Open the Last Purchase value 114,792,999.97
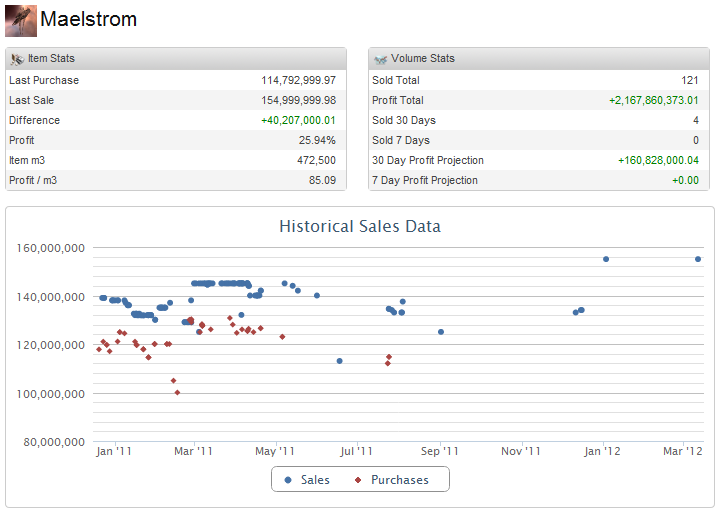Viewport: 719px width, 512px height. pos(298,80)
